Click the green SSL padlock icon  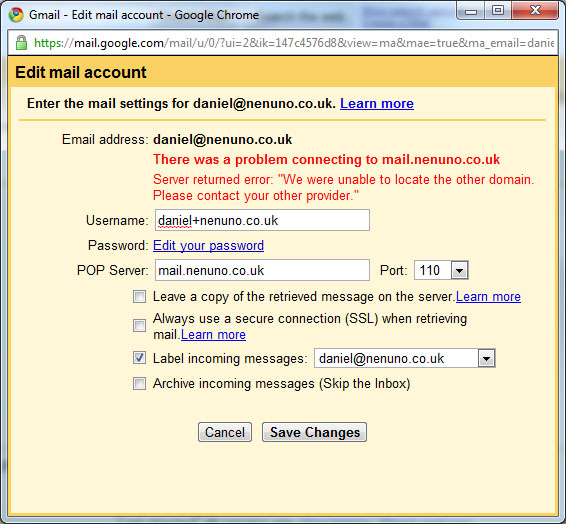pos(21,43)
